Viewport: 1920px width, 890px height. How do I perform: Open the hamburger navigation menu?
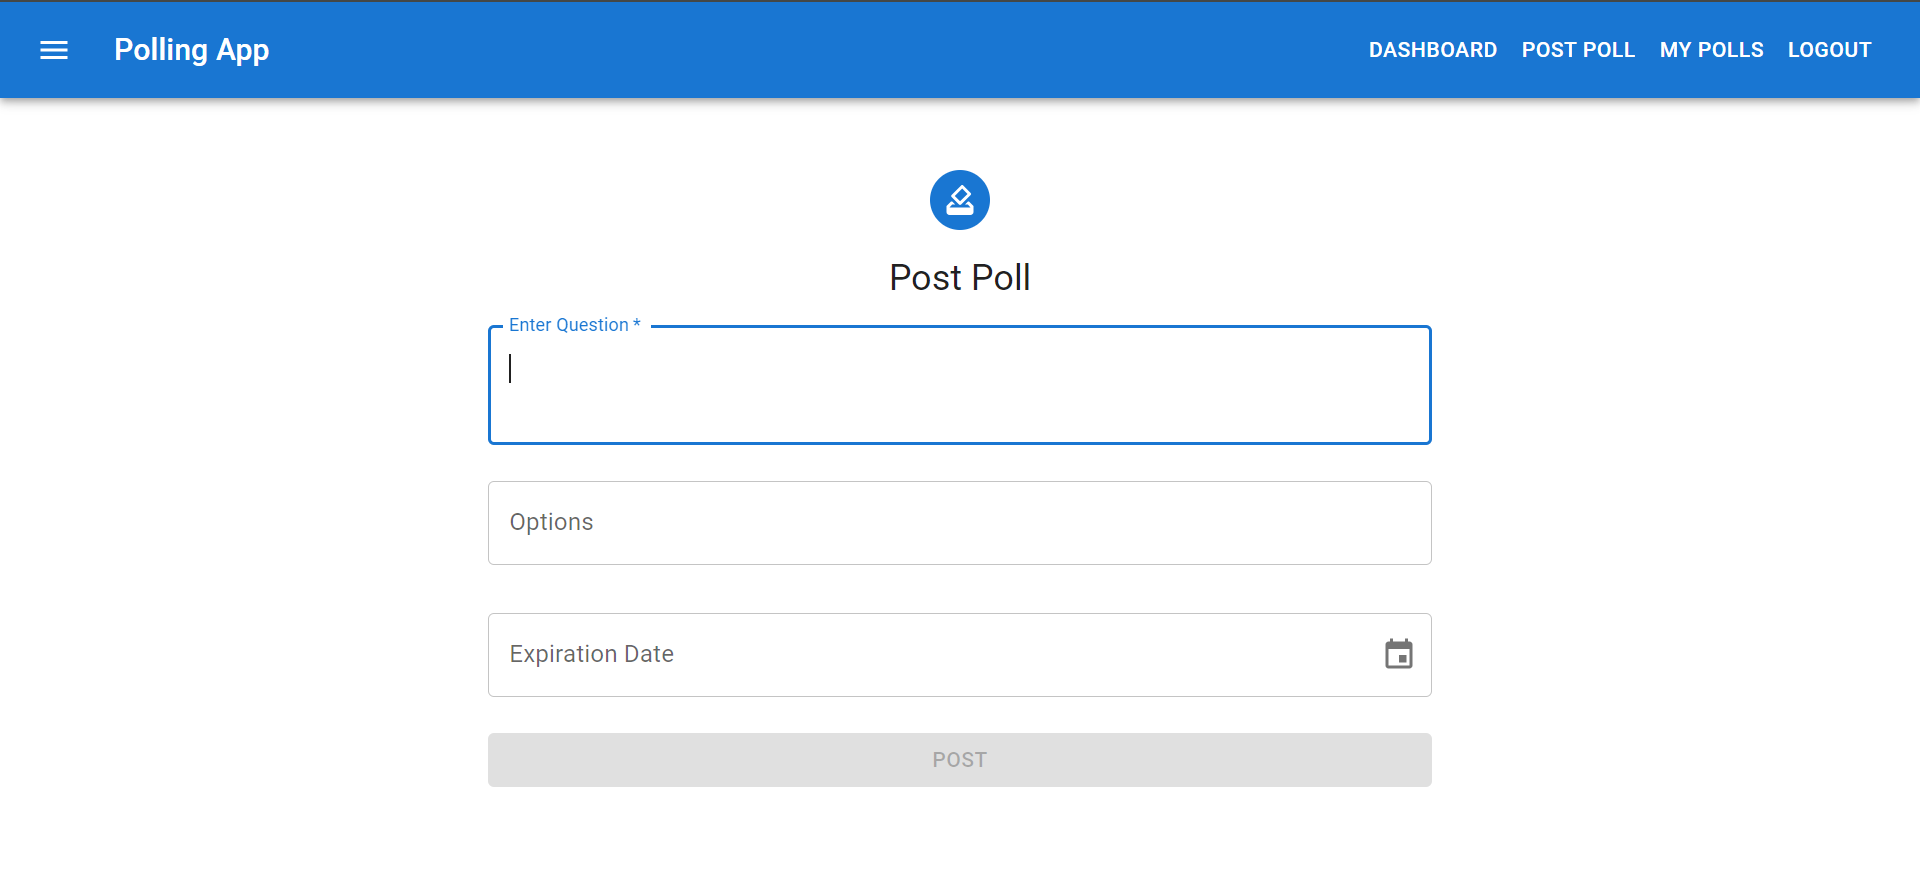pyautogui.click(x=54, y=50)
